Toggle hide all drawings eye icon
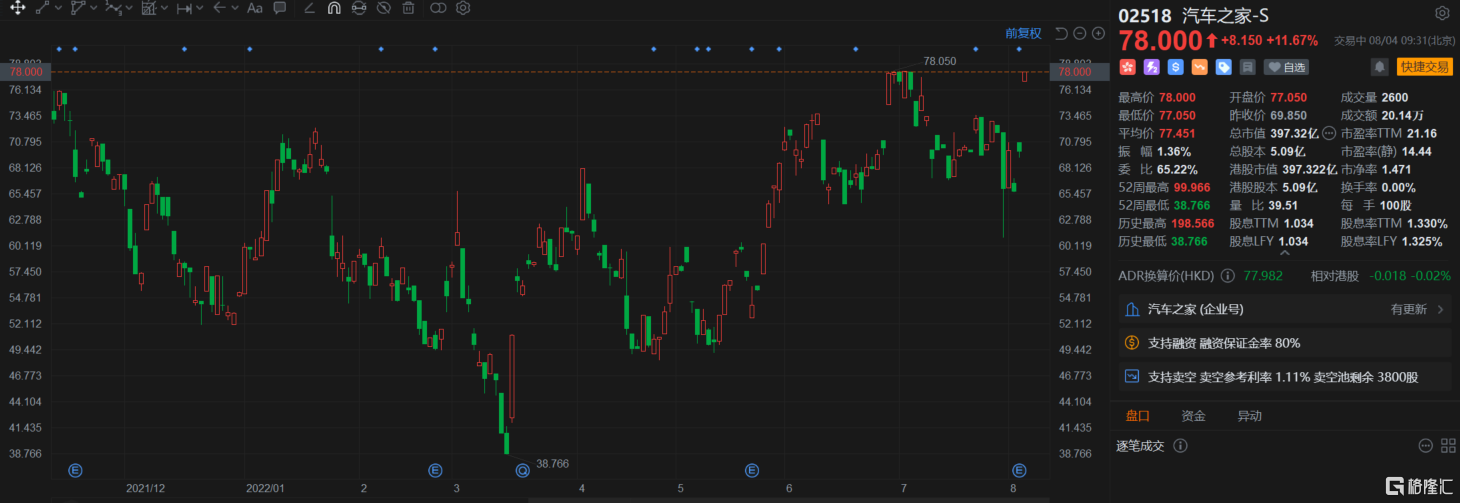Viewport: 1460px width, 503px height. (x=384, y=8)
